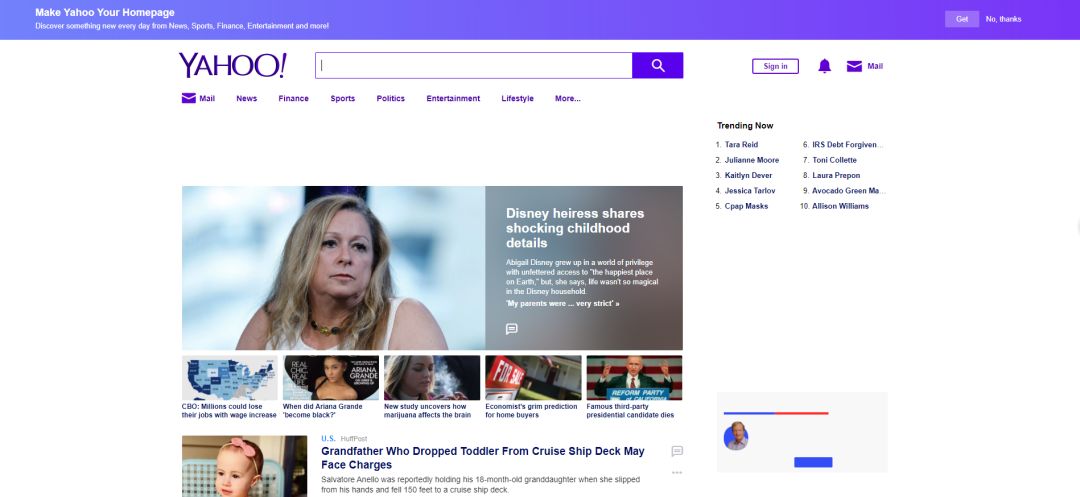Viewport: 1080px width, 497px height.
Task: Open the US map CBO wage thumbnail
Action: coord(229,377)
